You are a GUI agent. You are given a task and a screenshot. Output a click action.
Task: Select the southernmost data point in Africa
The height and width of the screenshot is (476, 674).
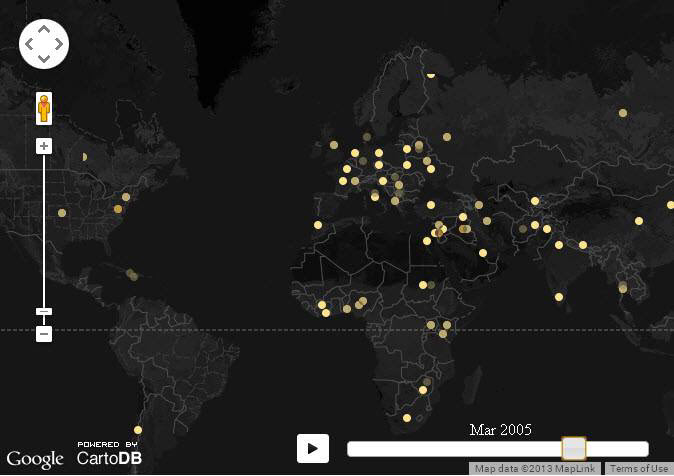407,418
